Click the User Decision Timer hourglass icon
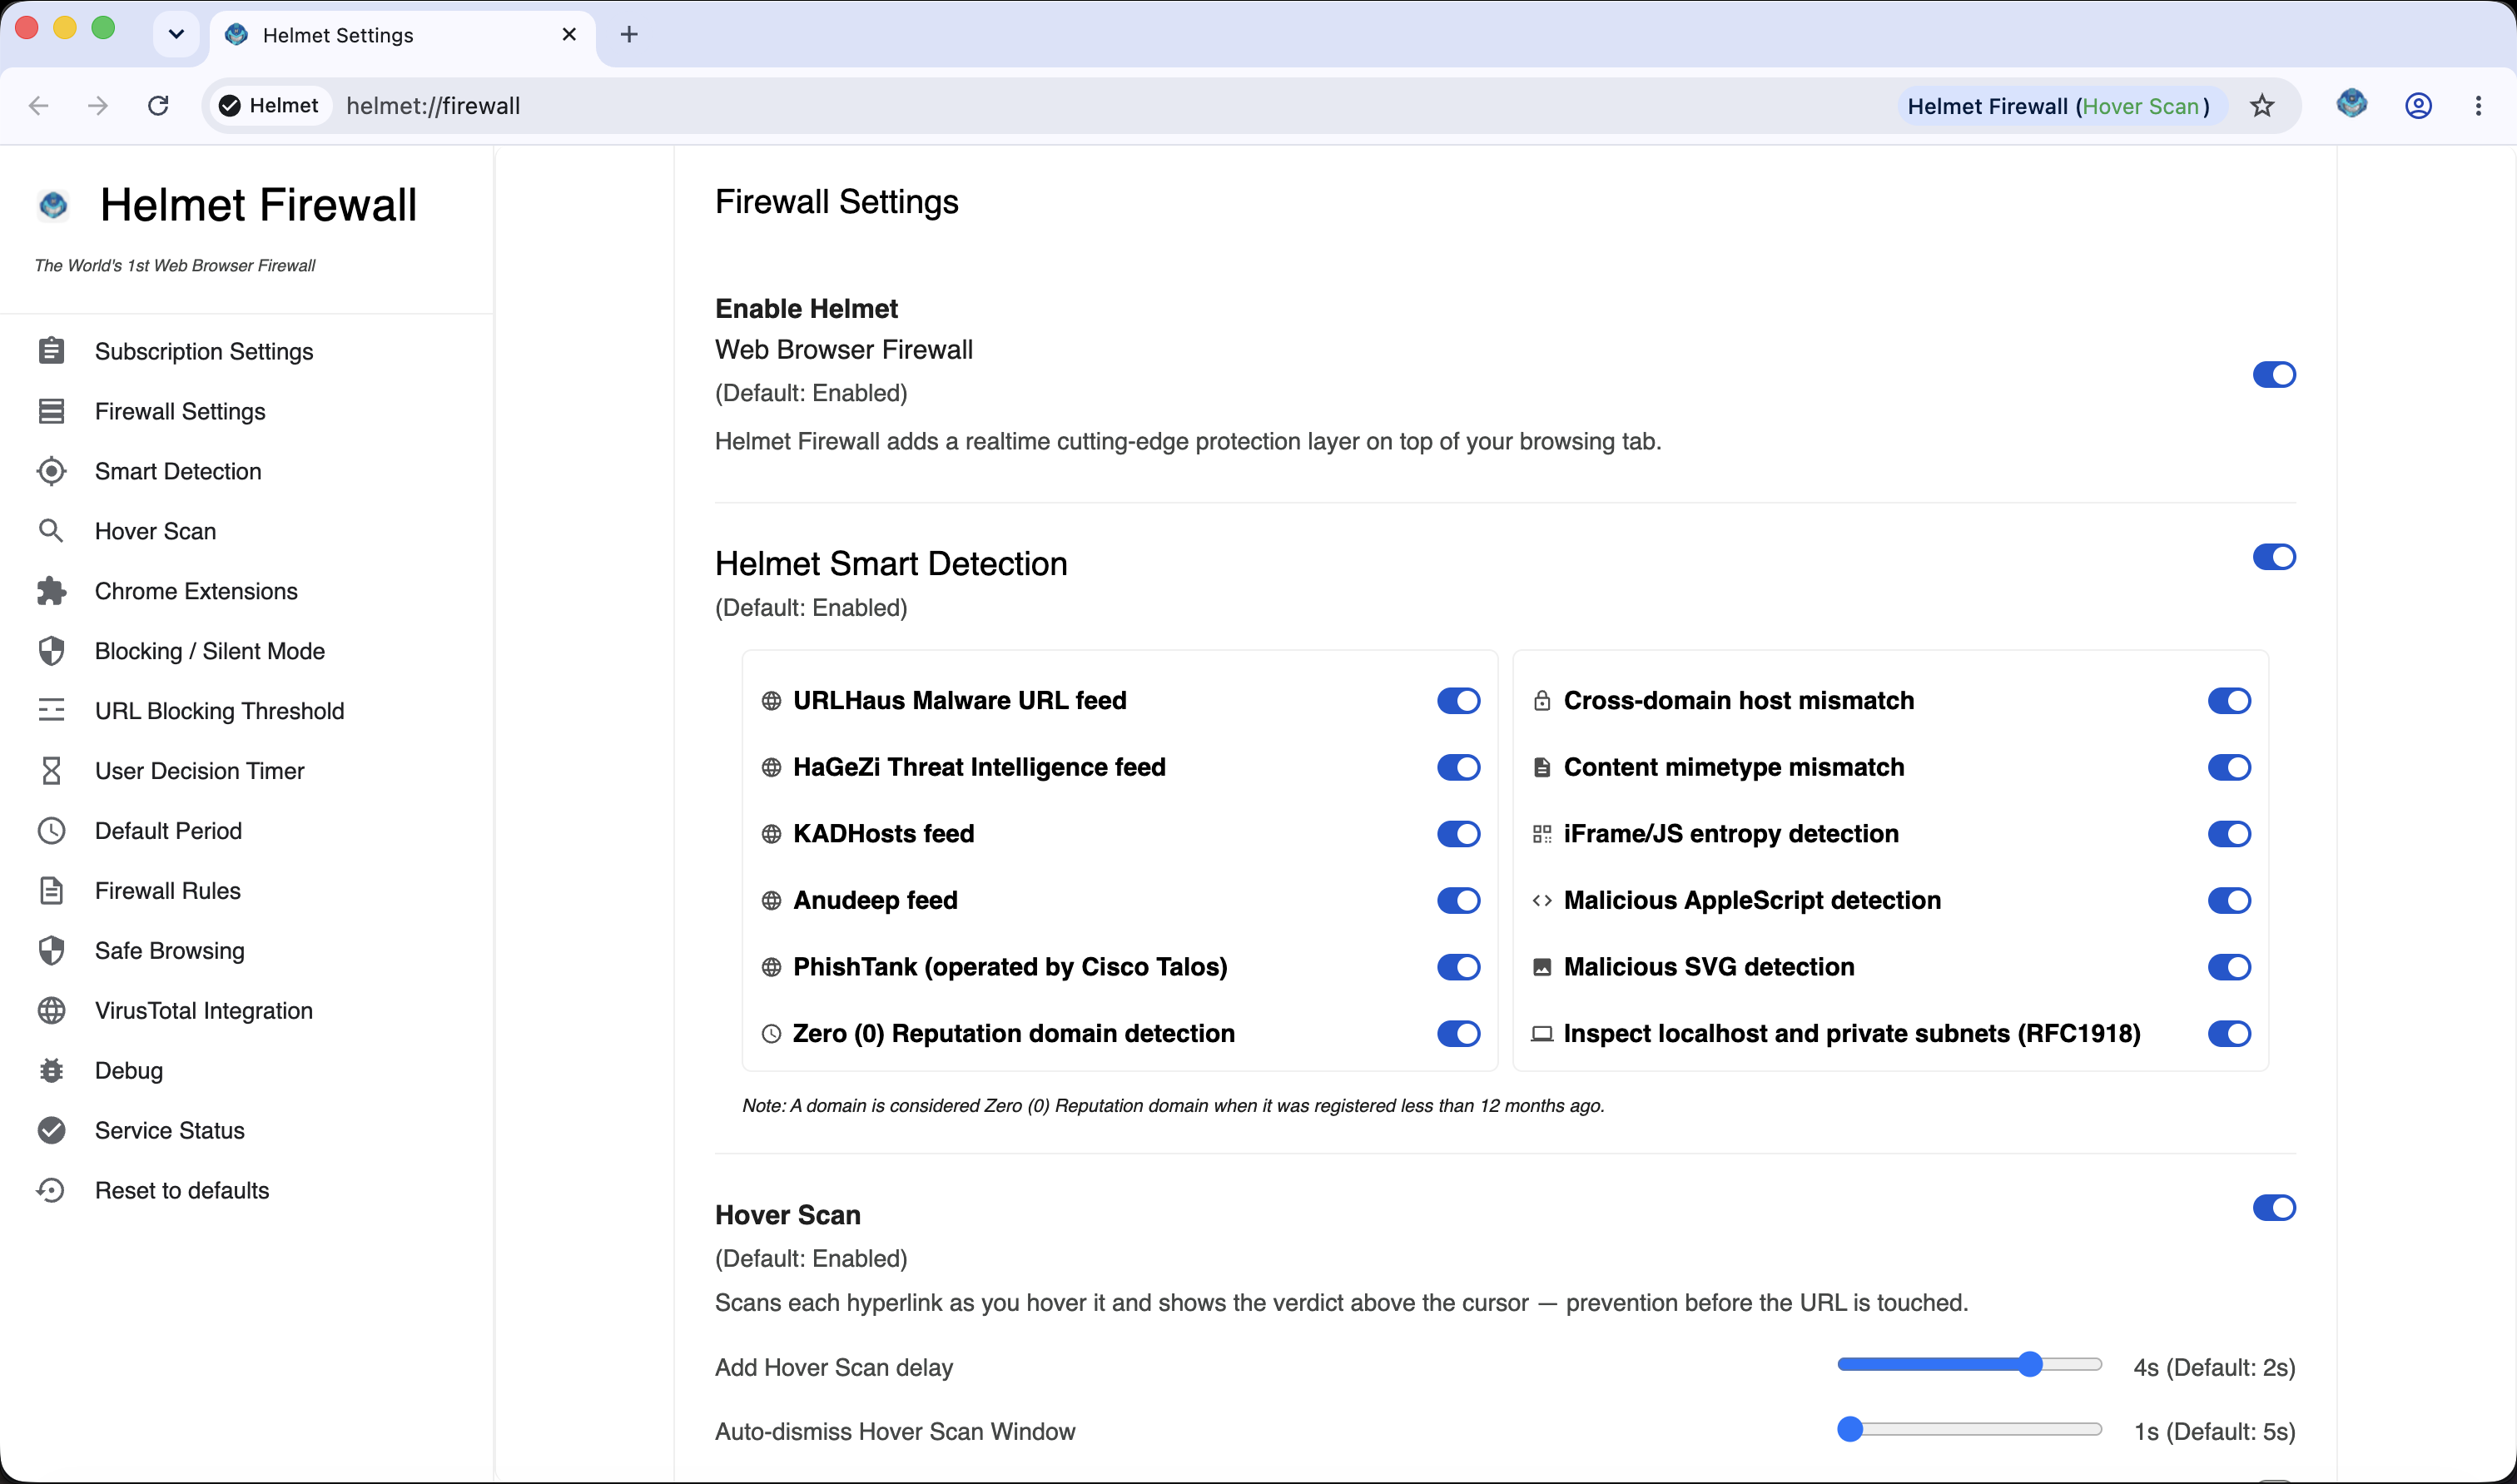The height and width of the screenshot is (1484, 2517). pos(51,771)
